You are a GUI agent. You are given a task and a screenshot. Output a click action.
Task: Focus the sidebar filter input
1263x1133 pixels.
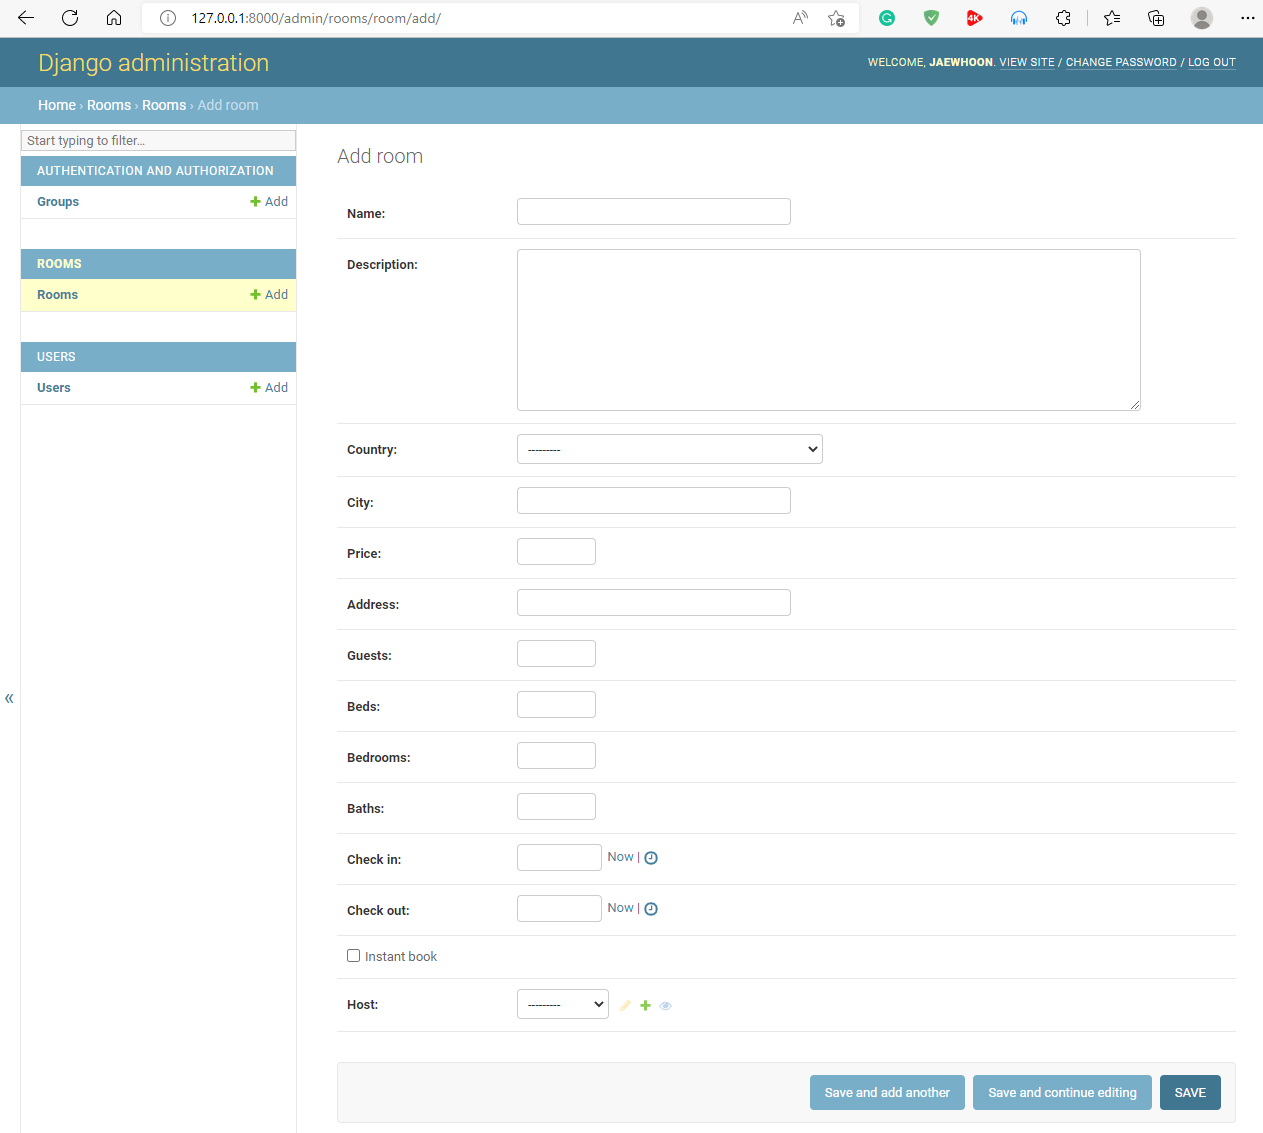point(158,141)
